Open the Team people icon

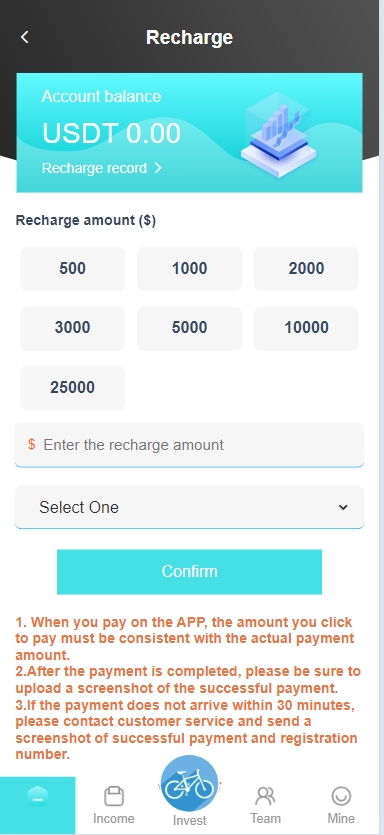(265, 797)
